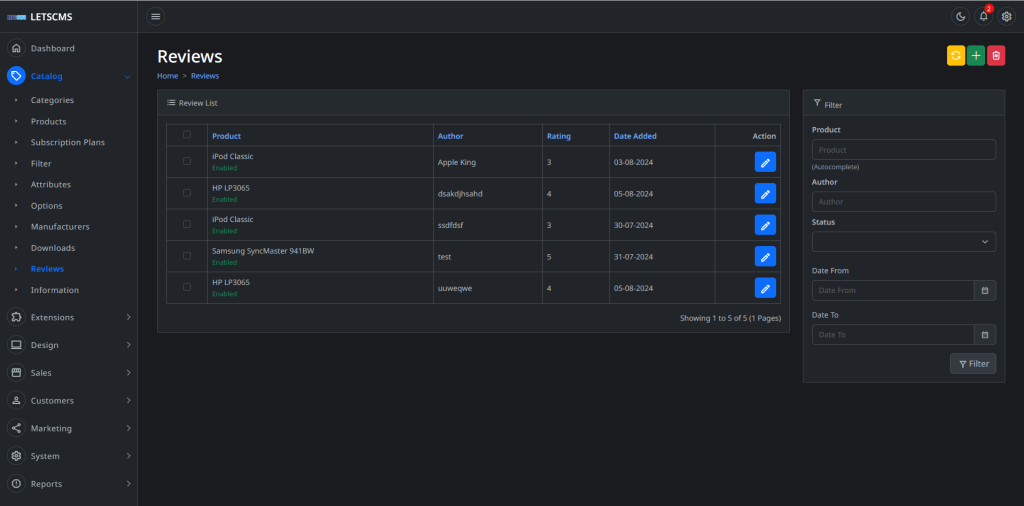Image resolution: width=1024 pixels, height=506 pixels.
Task: Expand the Design menu chevron
Action: click(x=128, y=345)
